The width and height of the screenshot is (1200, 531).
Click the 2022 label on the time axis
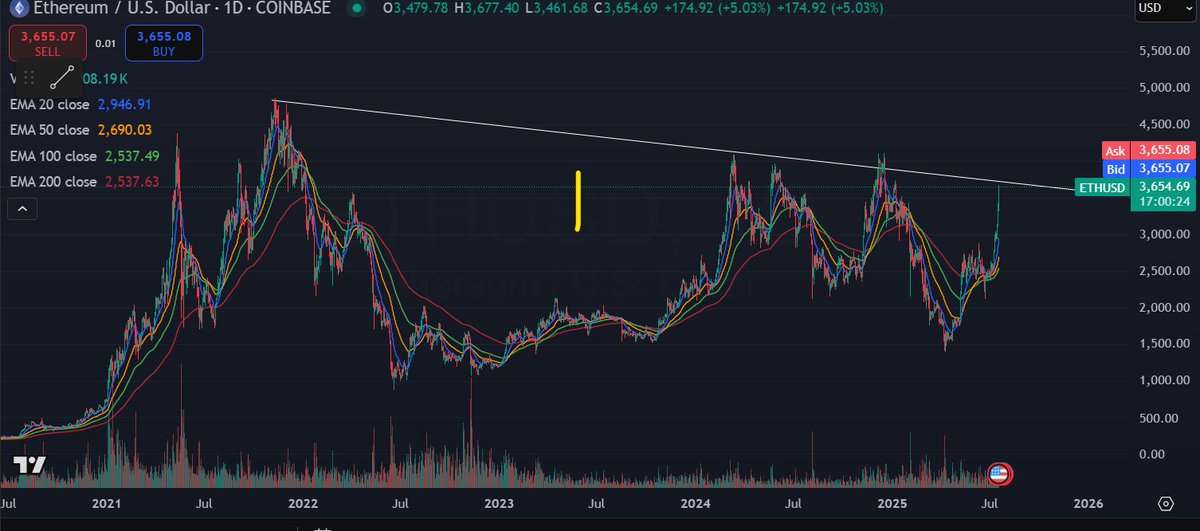click(x=304, y=504)
